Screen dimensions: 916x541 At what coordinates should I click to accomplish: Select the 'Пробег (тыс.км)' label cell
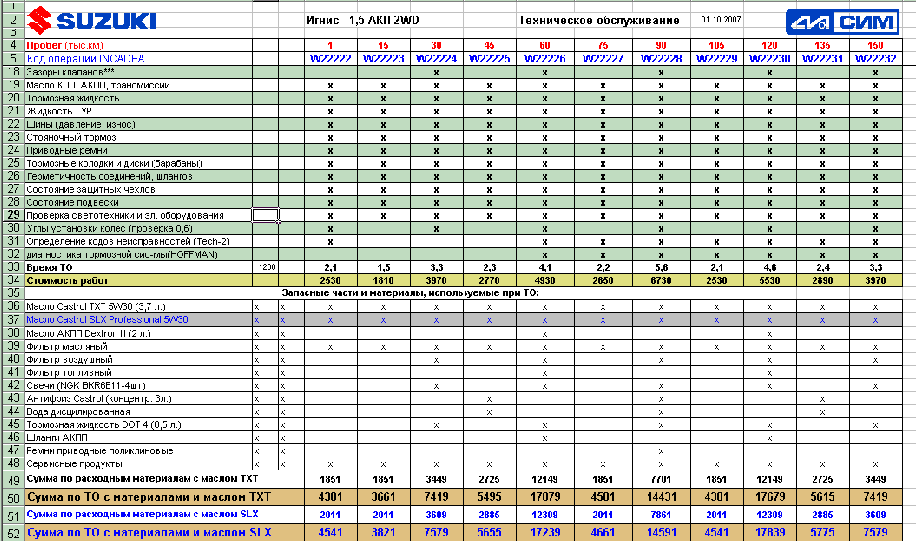tap(138, 45)
